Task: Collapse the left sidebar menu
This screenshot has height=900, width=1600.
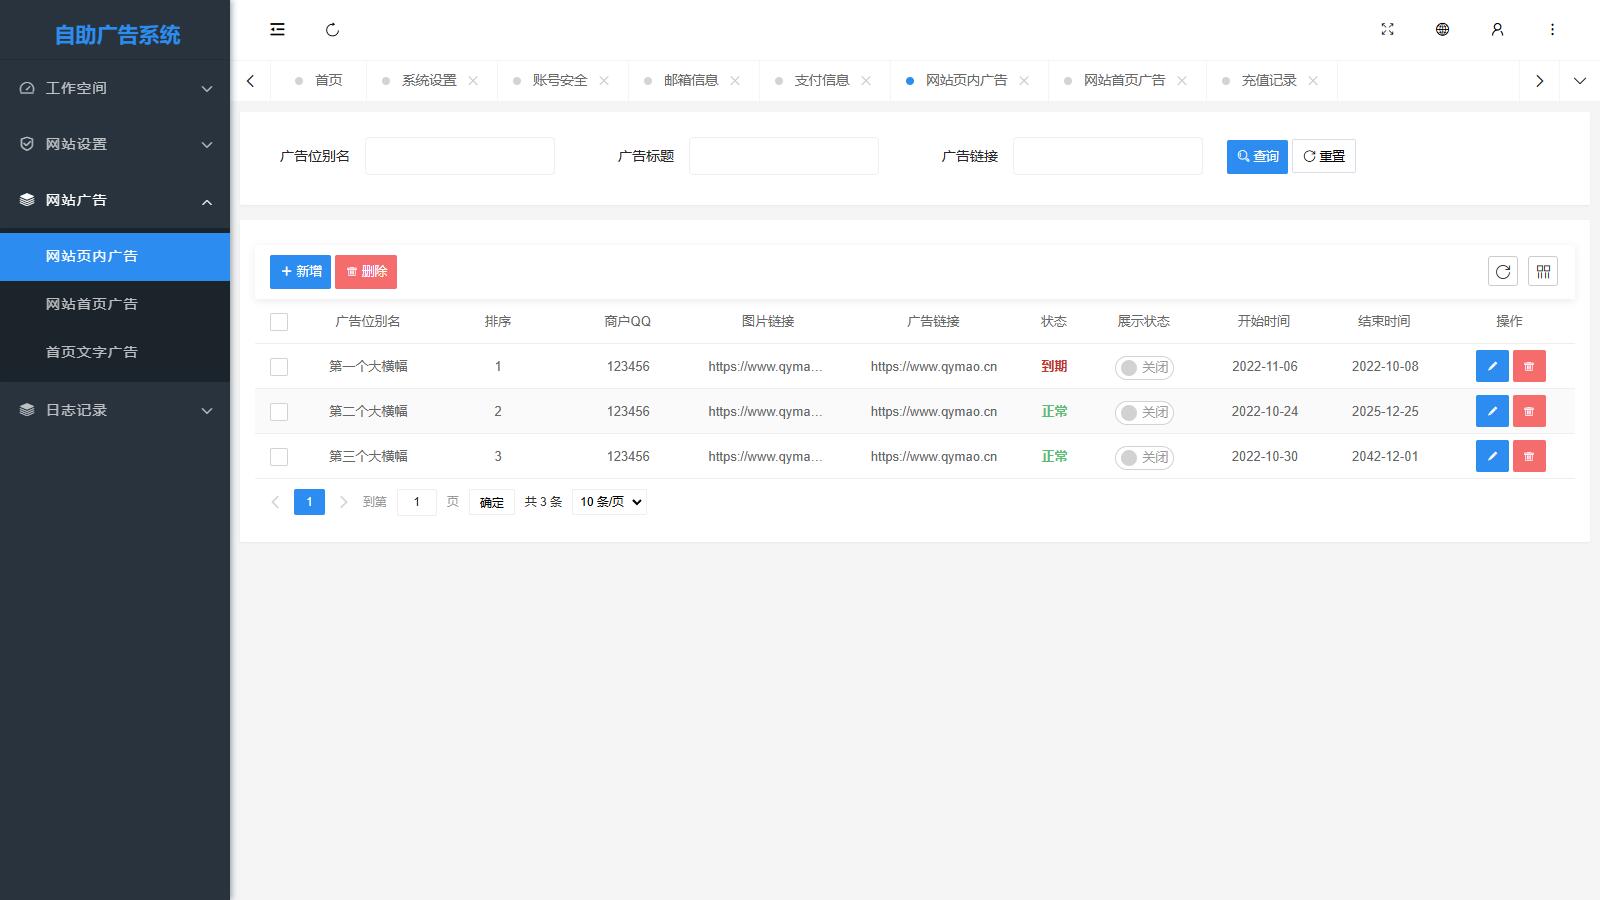Action: [x=277, y=30]
